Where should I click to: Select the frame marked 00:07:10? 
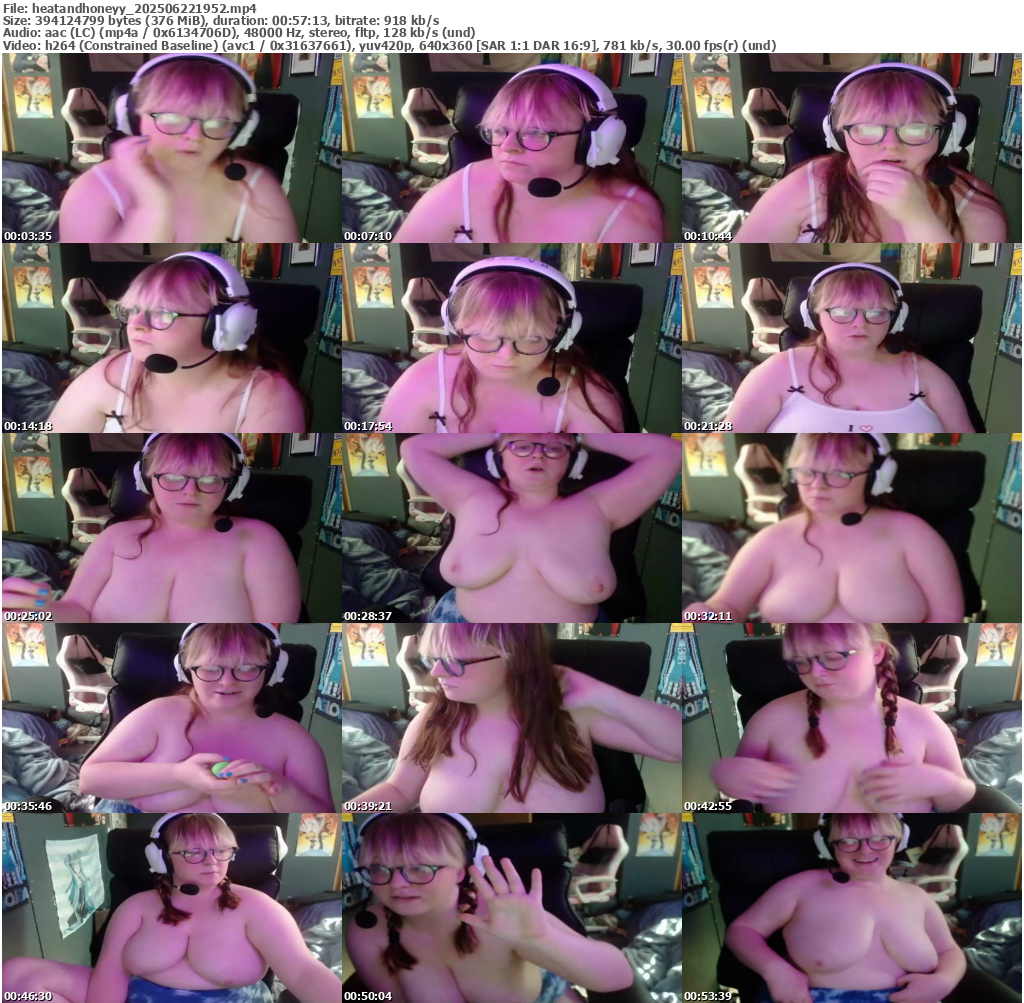tap(511, 148)
